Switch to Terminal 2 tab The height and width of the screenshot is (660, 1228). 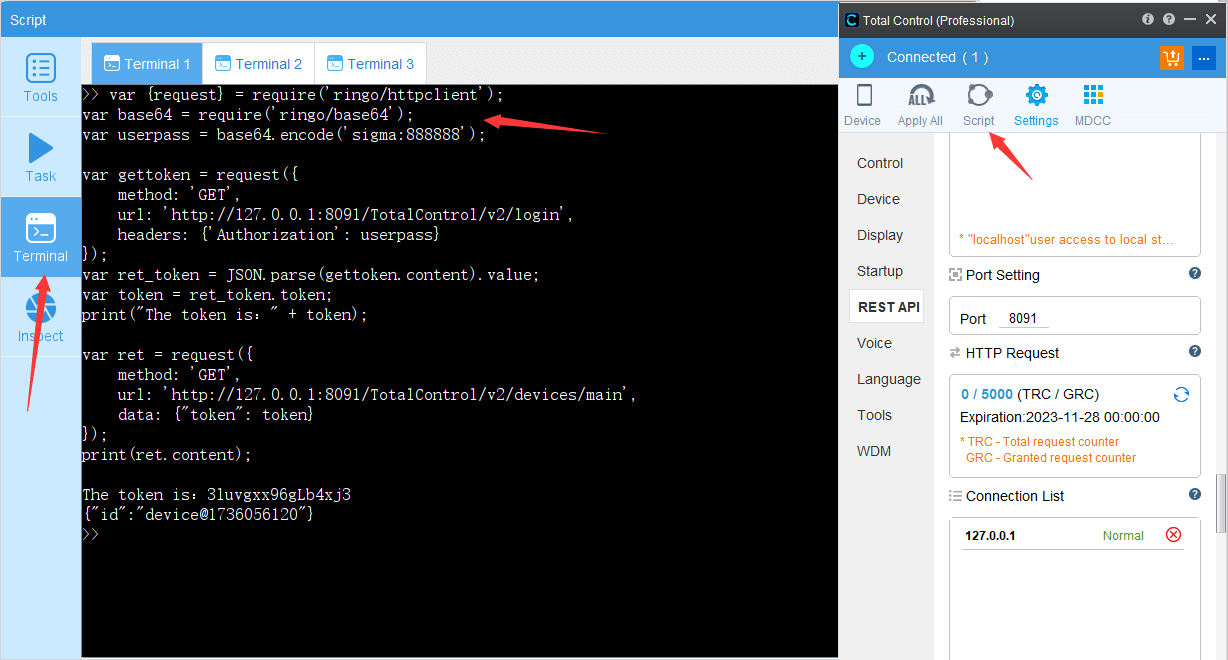point(258,64)
